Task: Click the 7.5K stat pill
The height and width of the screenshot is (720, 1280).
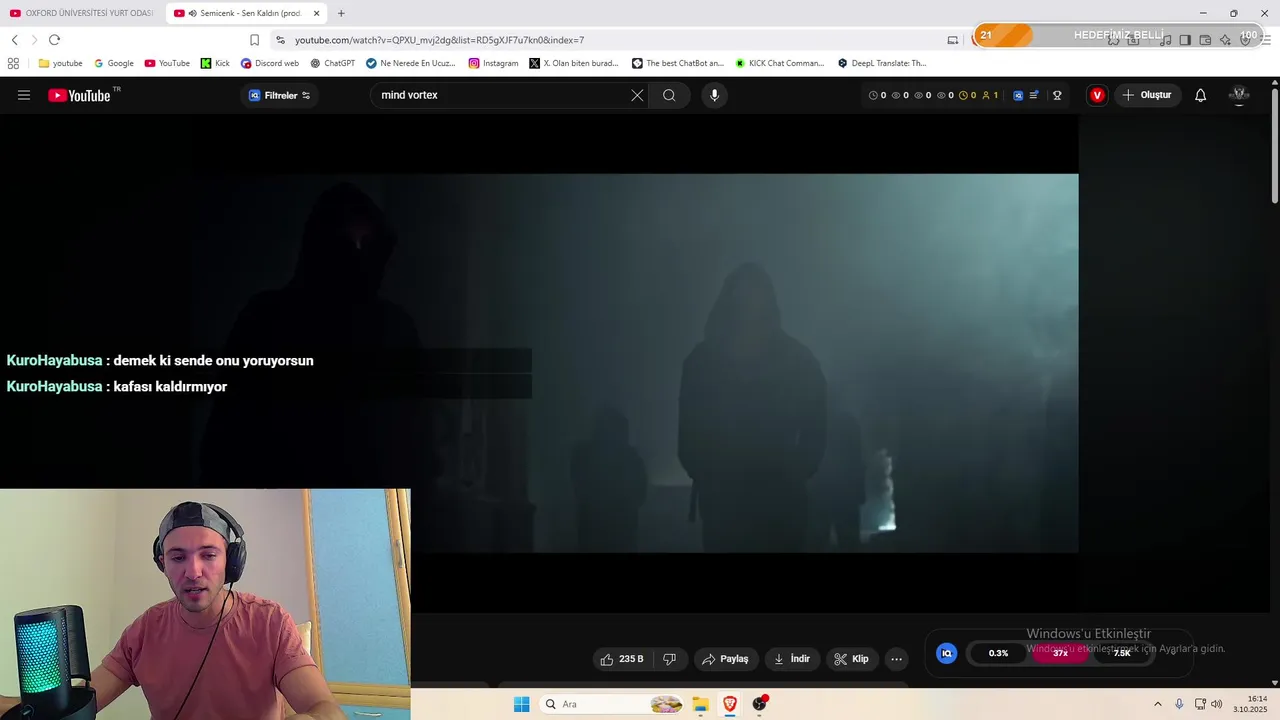Action: tap(1122, 653)
